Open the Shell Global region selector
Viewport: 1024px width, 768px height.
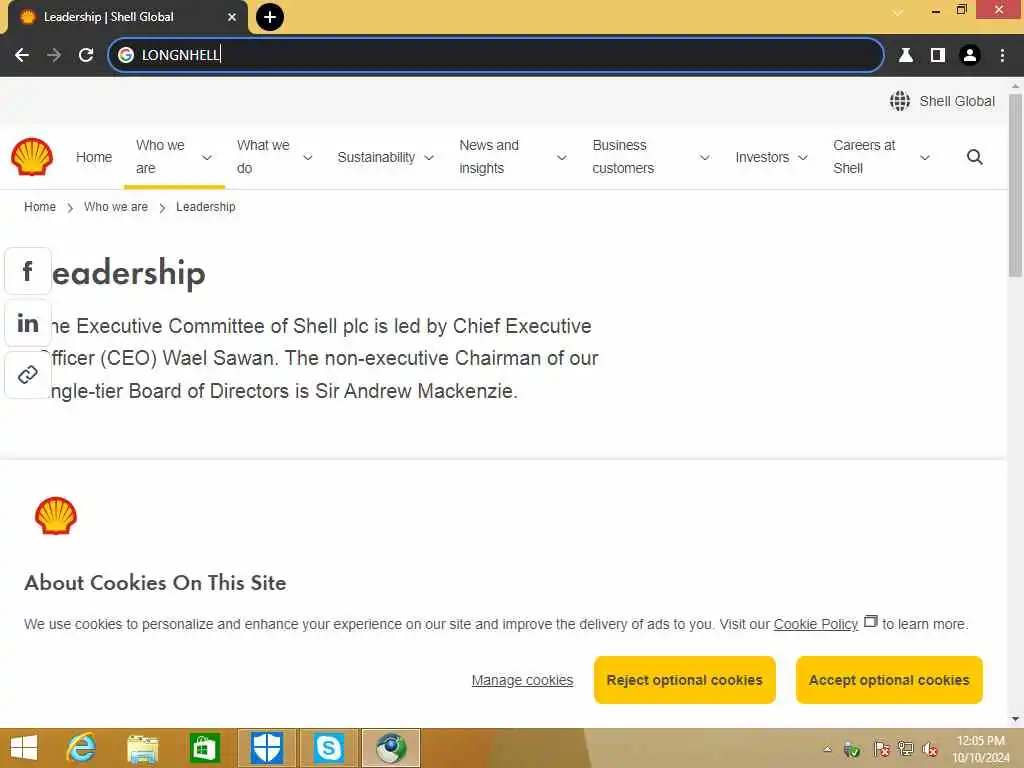tap(942, 101)
